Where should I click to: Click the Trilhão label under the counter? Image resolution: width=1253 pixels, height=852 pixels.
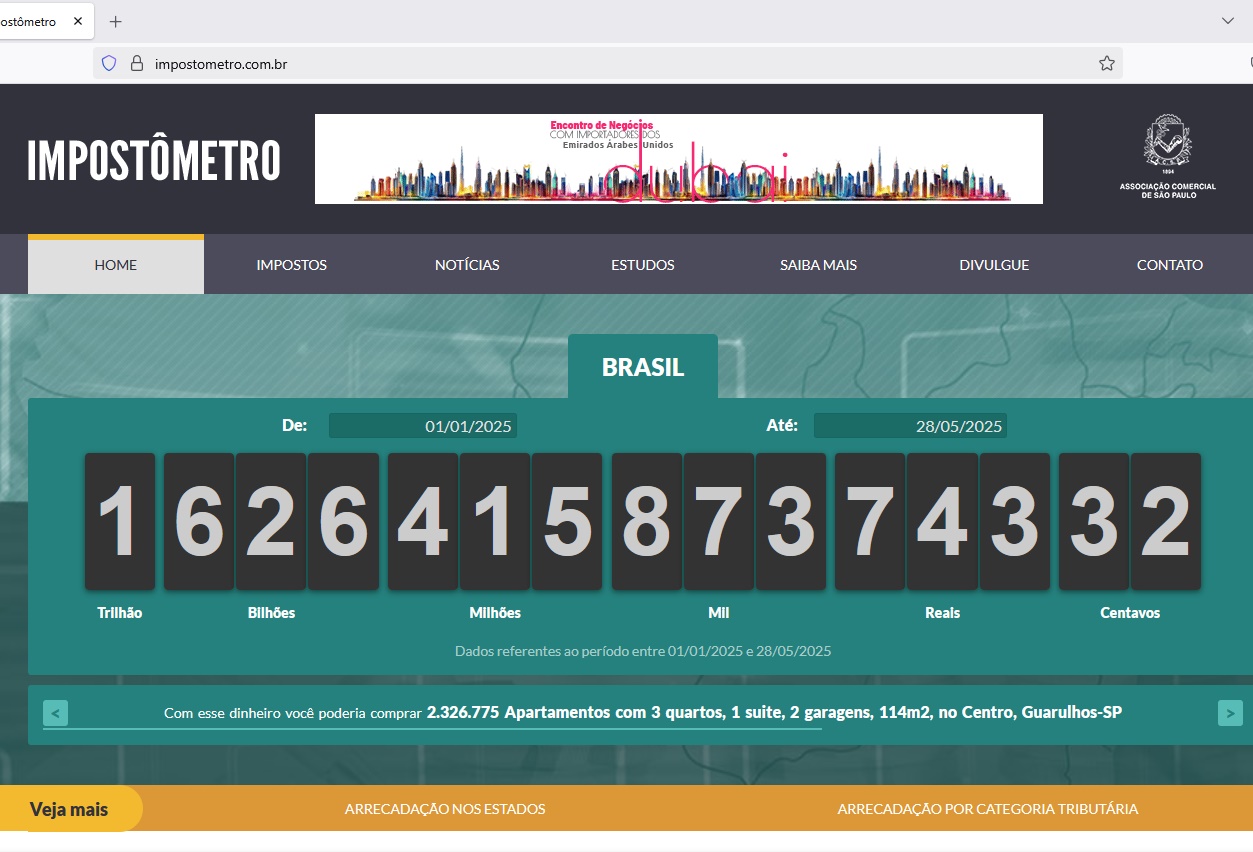tap(120, 613)
